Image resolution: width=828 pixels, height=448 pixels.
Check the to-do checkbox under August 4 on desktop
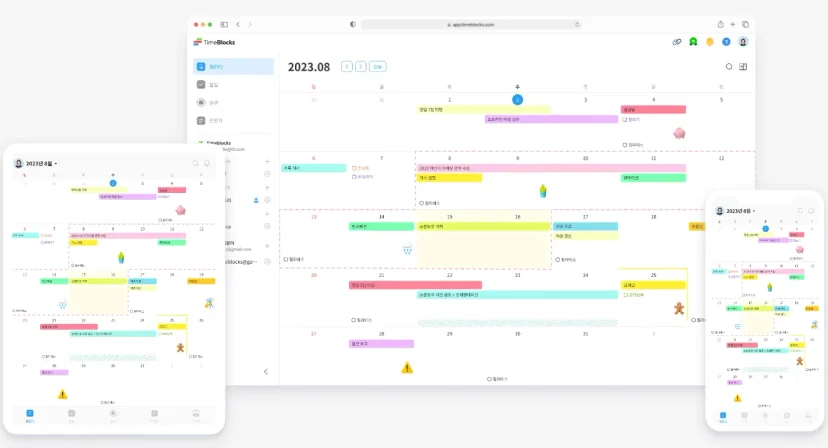[625, 120]
